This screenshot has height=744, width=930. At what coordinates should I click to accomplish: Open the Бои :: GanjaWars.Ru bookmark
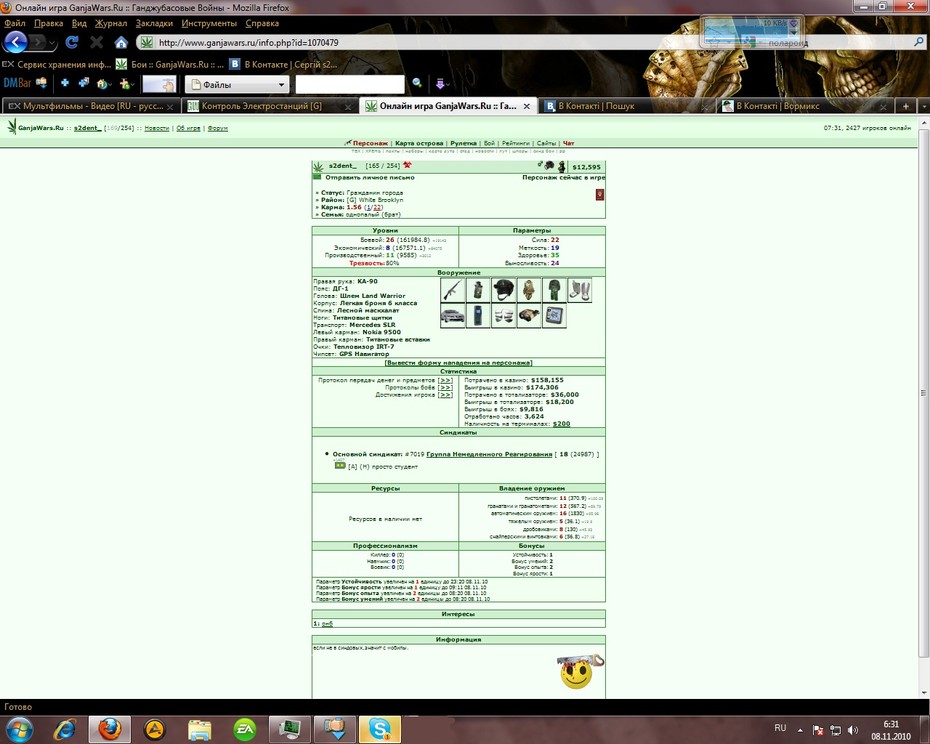pyautogui.click(x=170, y=64)
